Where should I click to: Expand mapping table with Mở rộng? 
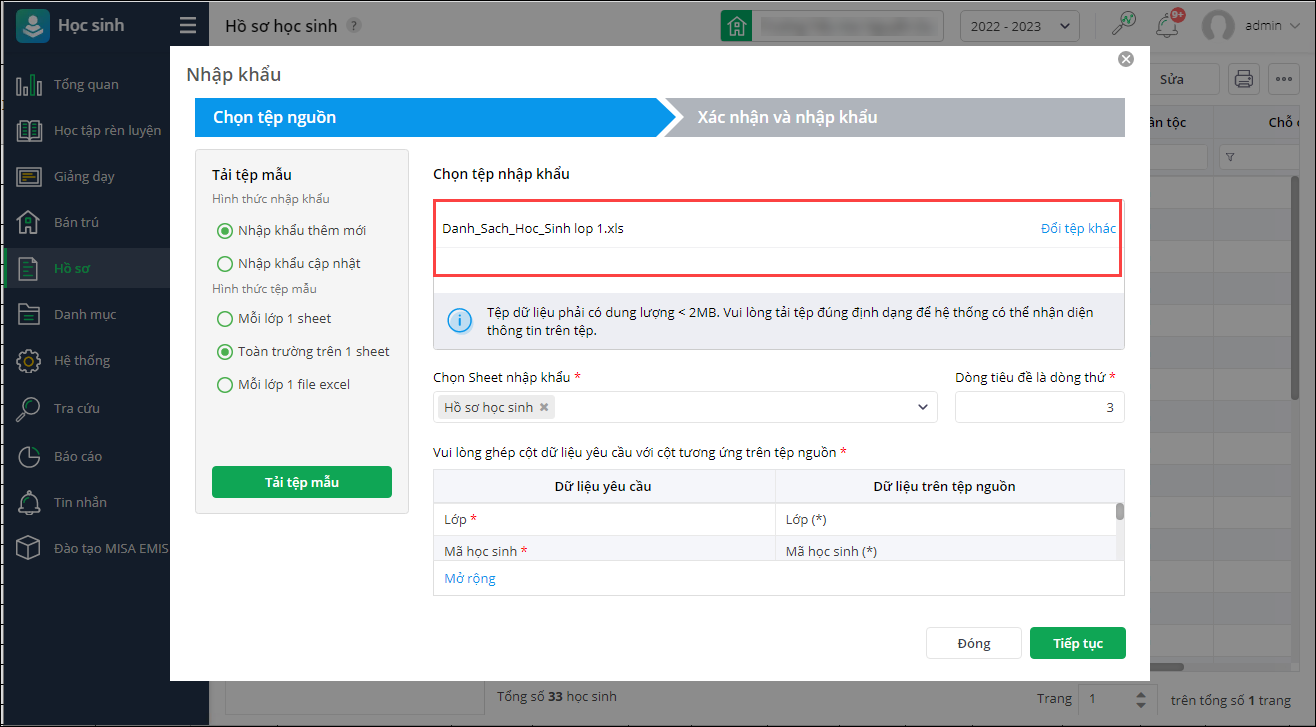pyautogui.click(x=470, y=578)
